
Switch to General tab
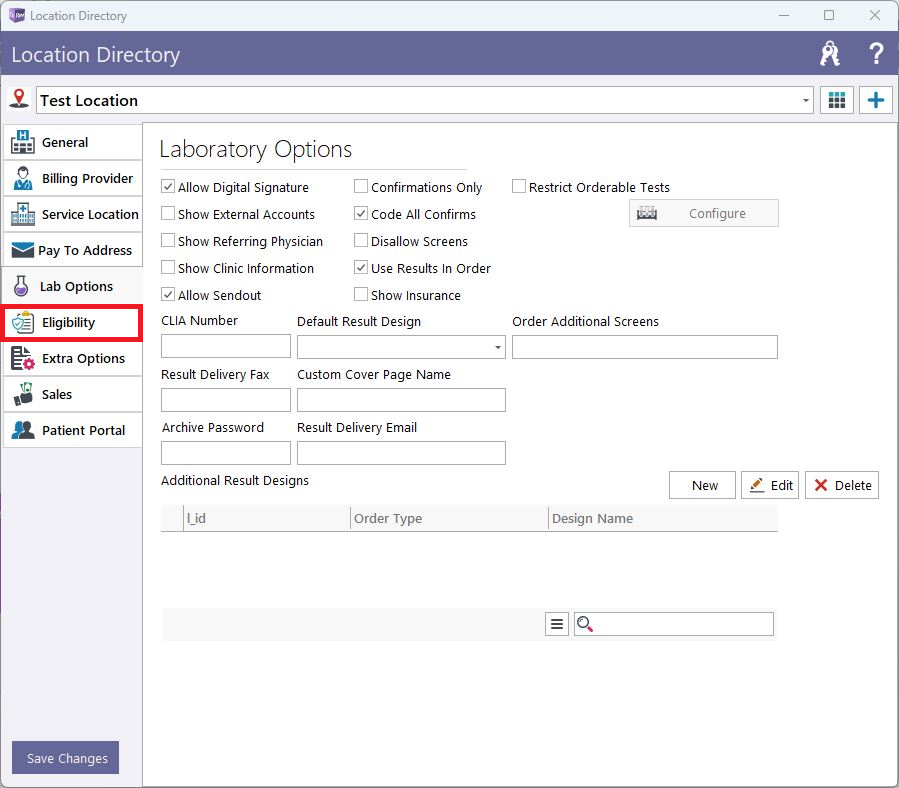click(x=72, y=142)
